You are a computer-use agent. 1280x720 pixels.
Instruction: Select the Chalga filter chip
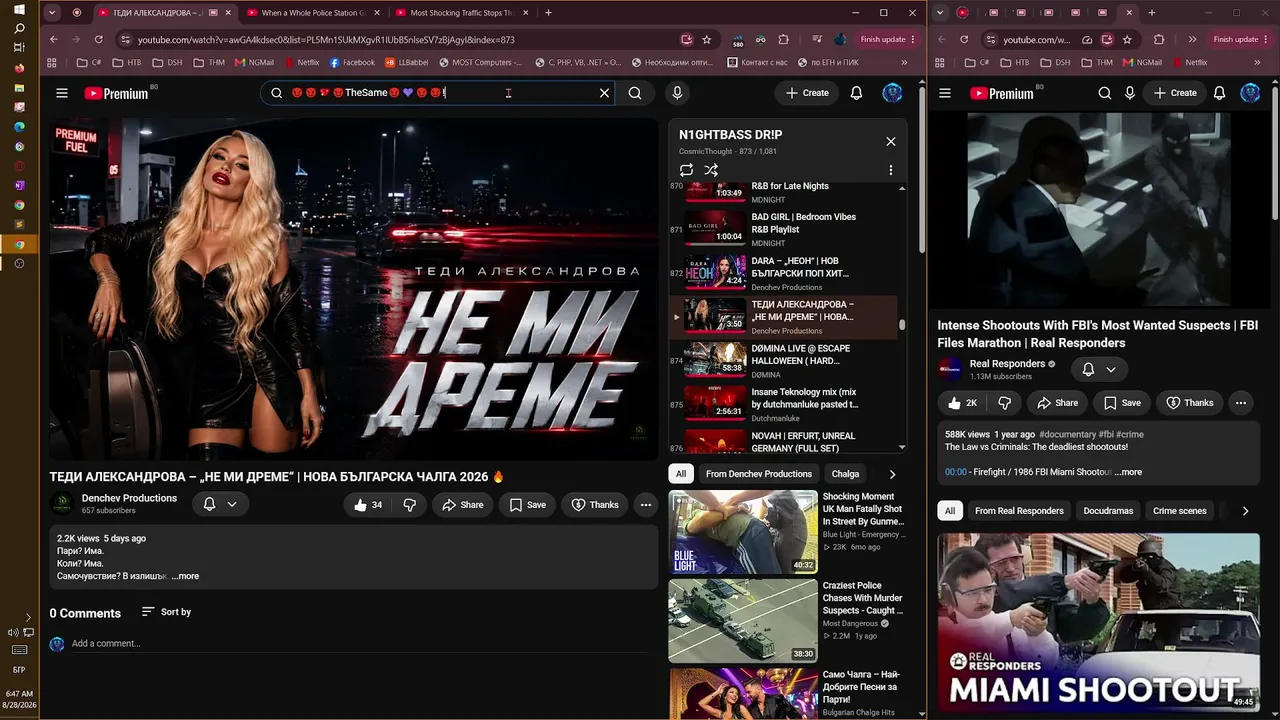[845, 474]
